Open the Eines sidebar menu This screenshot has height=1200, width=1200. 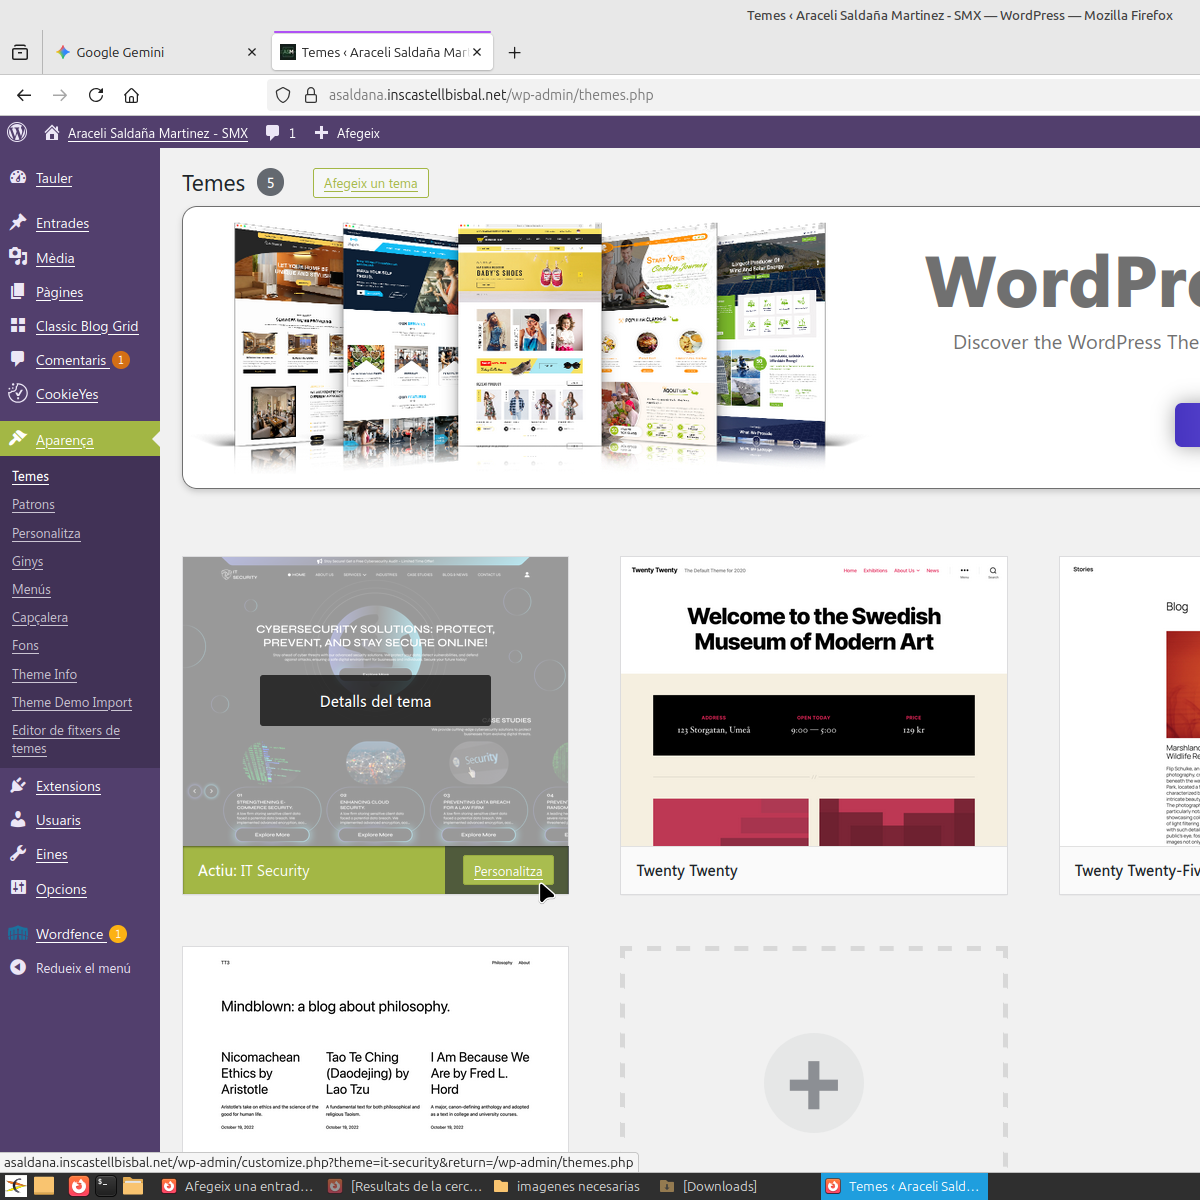tap(52, 854)
